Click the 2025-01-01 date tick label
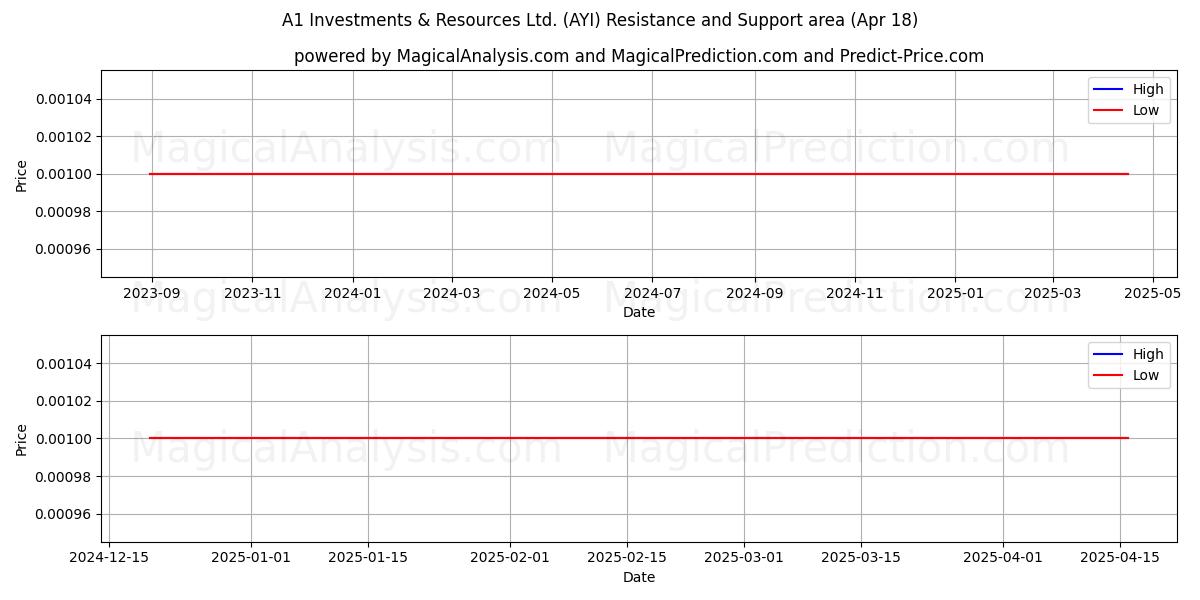The image size is (1200, 600). 251,558
